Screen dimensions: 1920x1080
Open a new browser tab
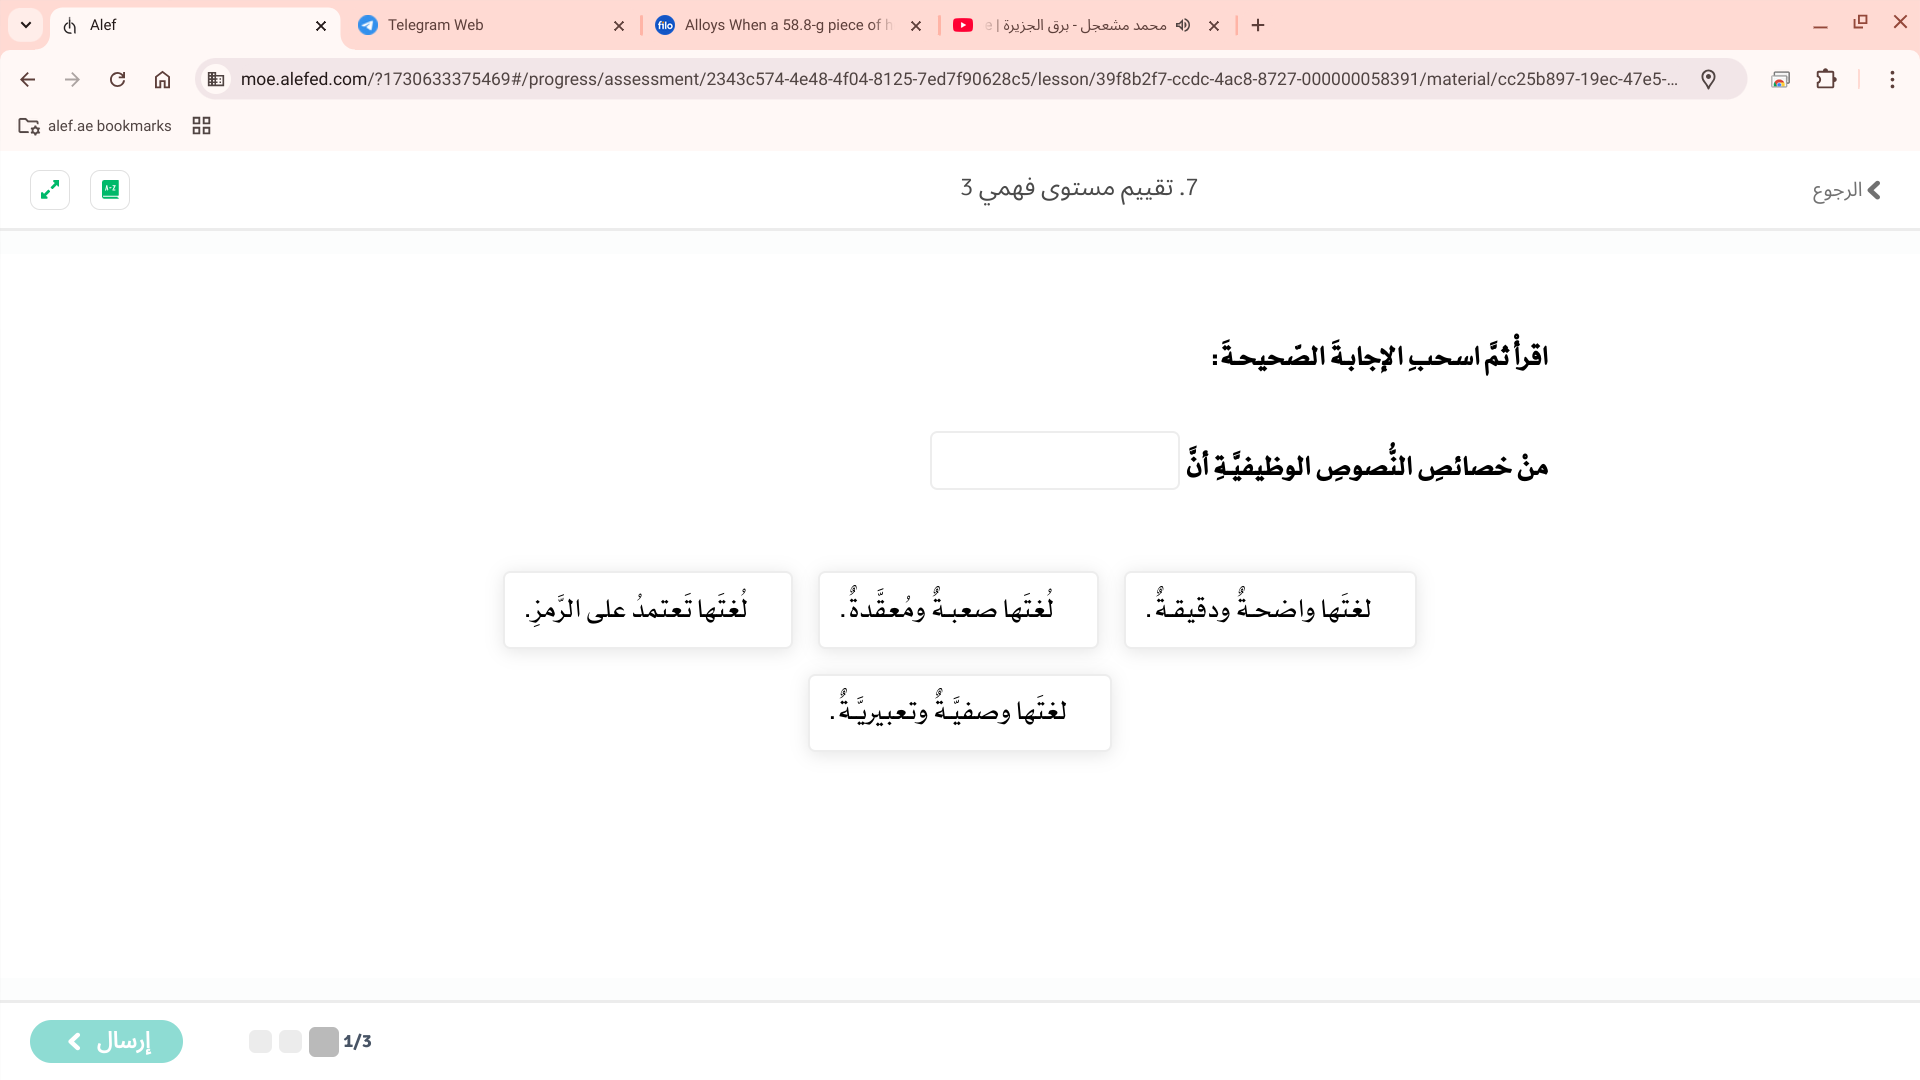point(1258,25)
